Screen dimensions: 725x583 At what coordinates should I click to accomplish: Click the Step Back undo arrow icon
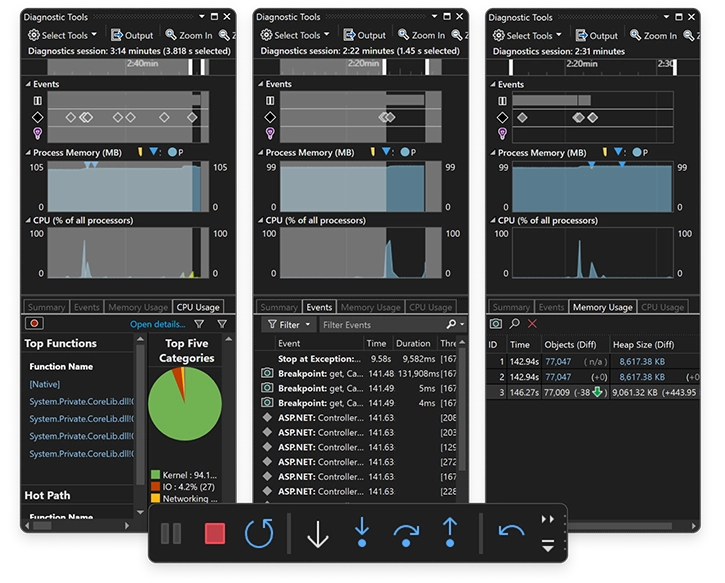coord(511,531)
